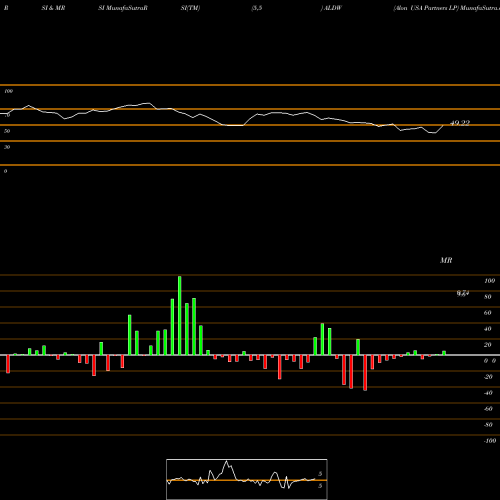
Task: Click the -20 label on MR axis
Action: point(488,377)
